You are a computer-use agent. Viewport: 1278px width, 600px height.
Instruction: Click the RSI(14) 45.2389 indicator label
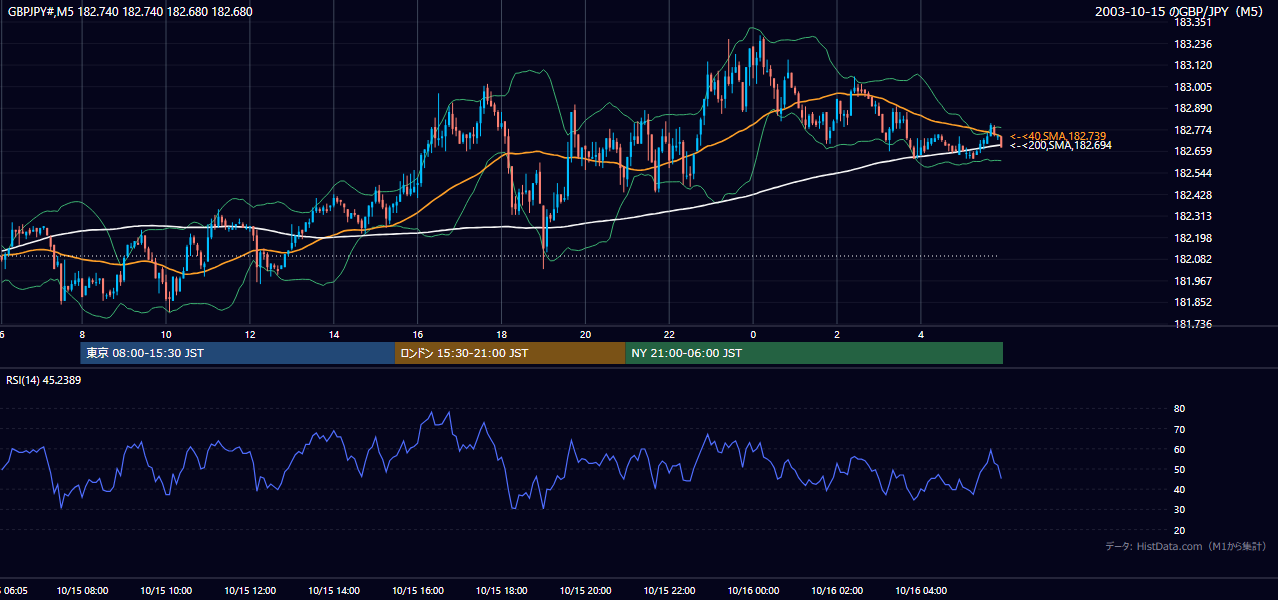(x=44, y=380)
